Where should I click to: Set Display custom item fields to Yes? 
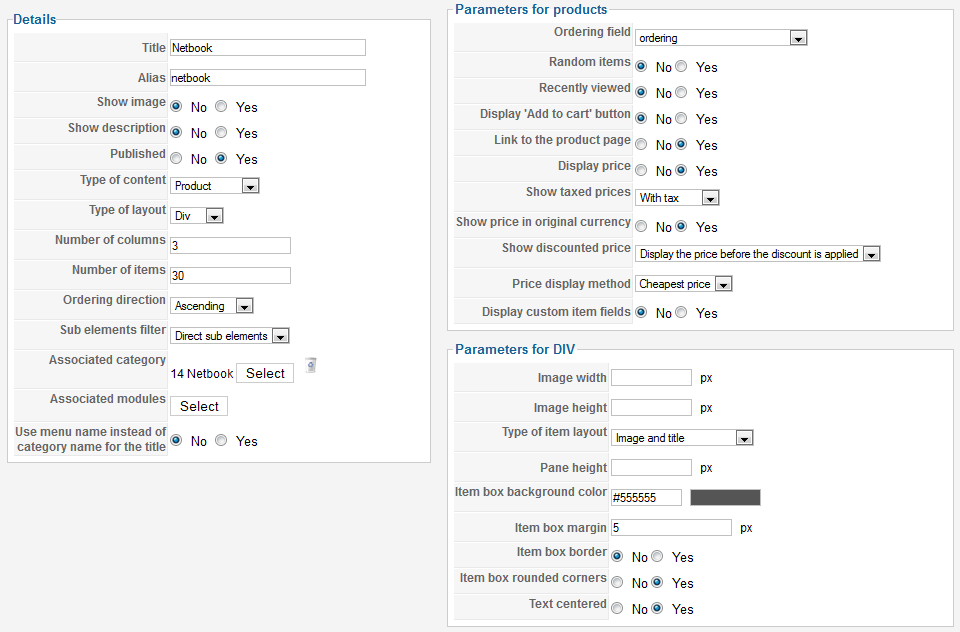(x=681, y=312)
